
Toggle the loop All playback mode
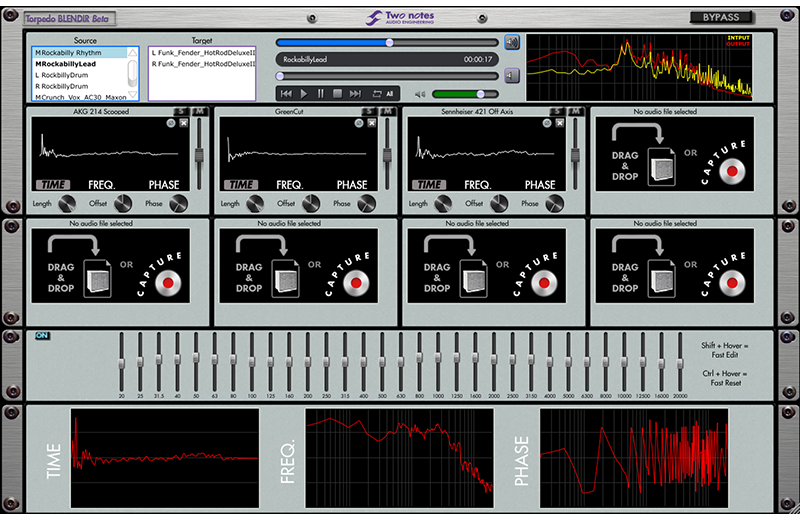pos(383,94)
